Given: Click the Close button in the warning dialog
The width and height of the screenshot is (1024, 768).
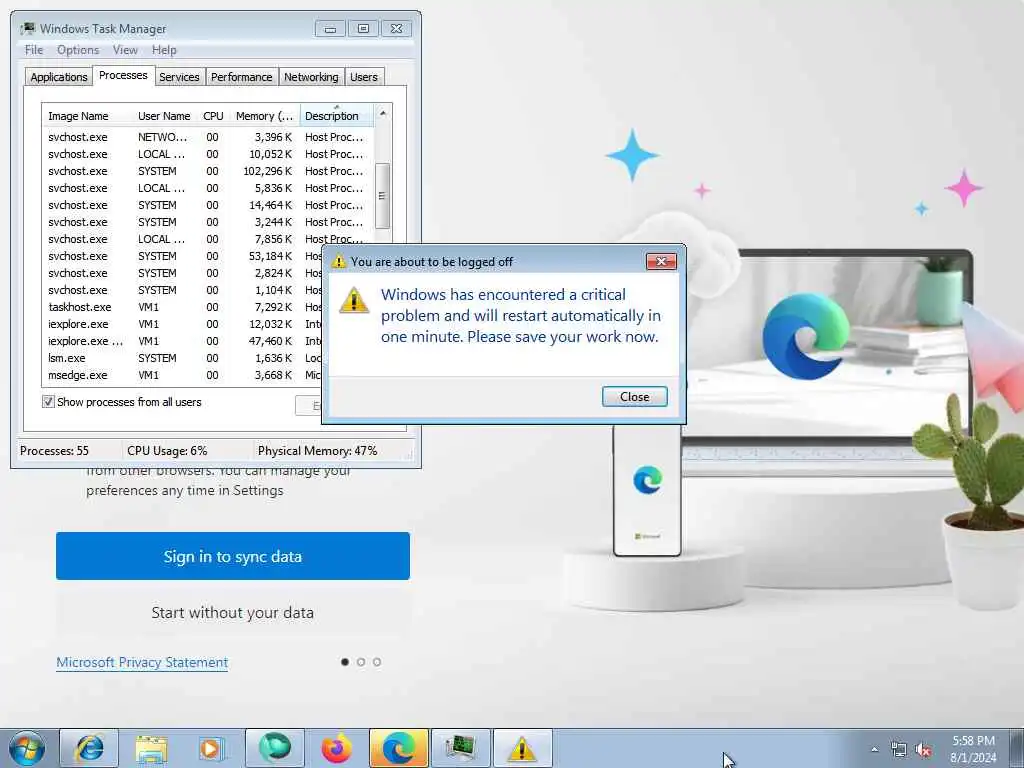Looking at the screenshot, I should 634,396.
